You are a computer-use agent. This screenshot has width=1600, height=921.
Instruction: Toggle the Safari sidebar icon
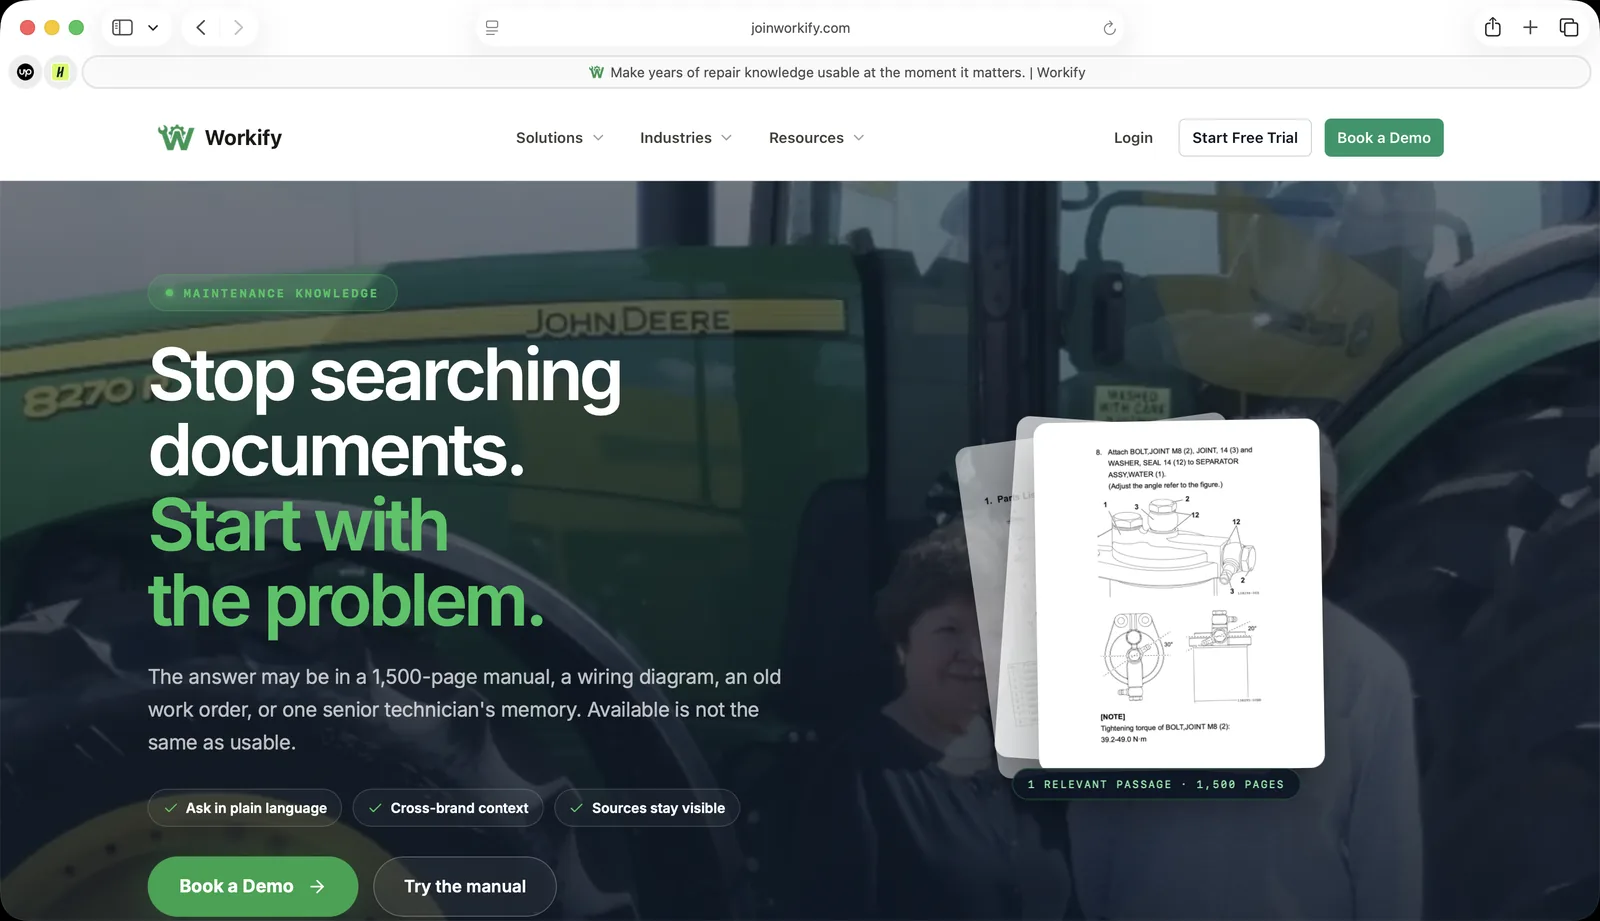tap(122, 28)
